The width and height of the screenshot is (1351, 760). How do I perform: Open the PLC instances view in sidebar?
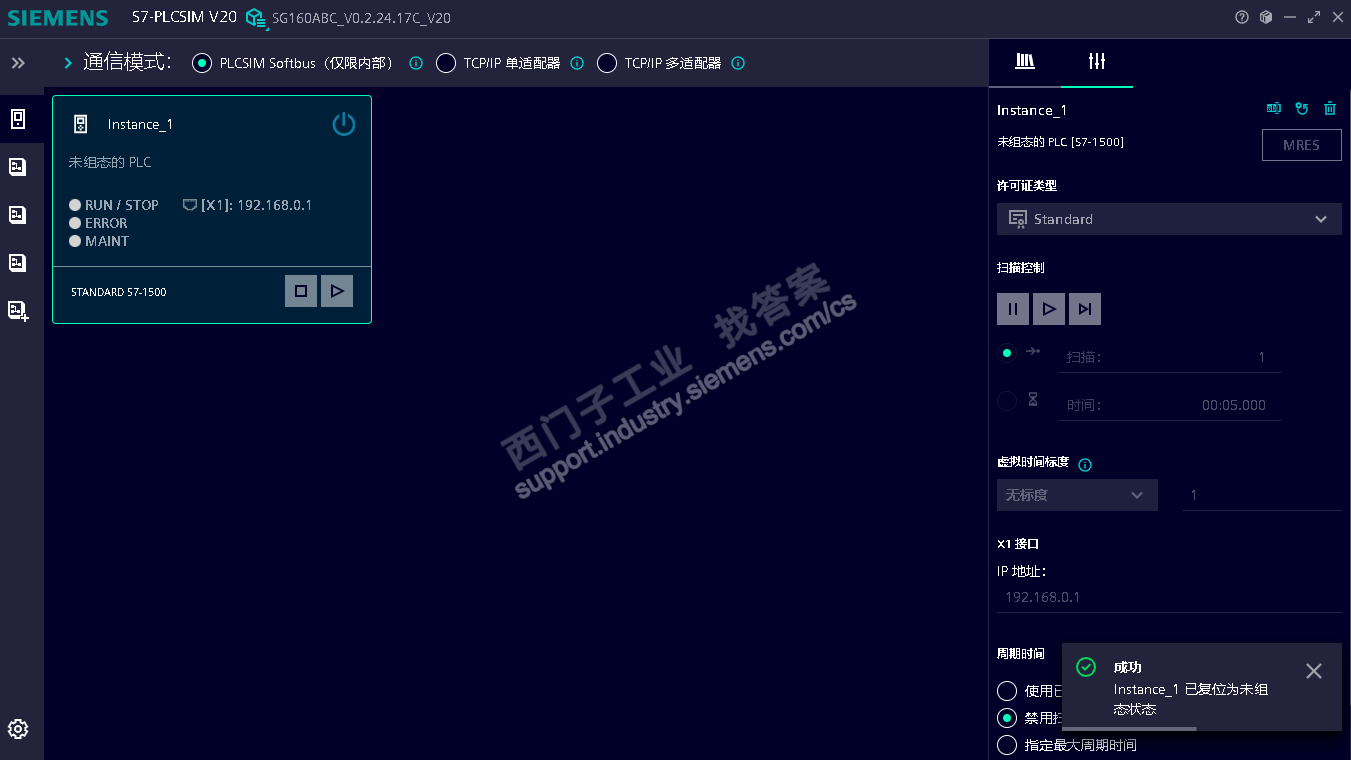(x=18, y=119)
